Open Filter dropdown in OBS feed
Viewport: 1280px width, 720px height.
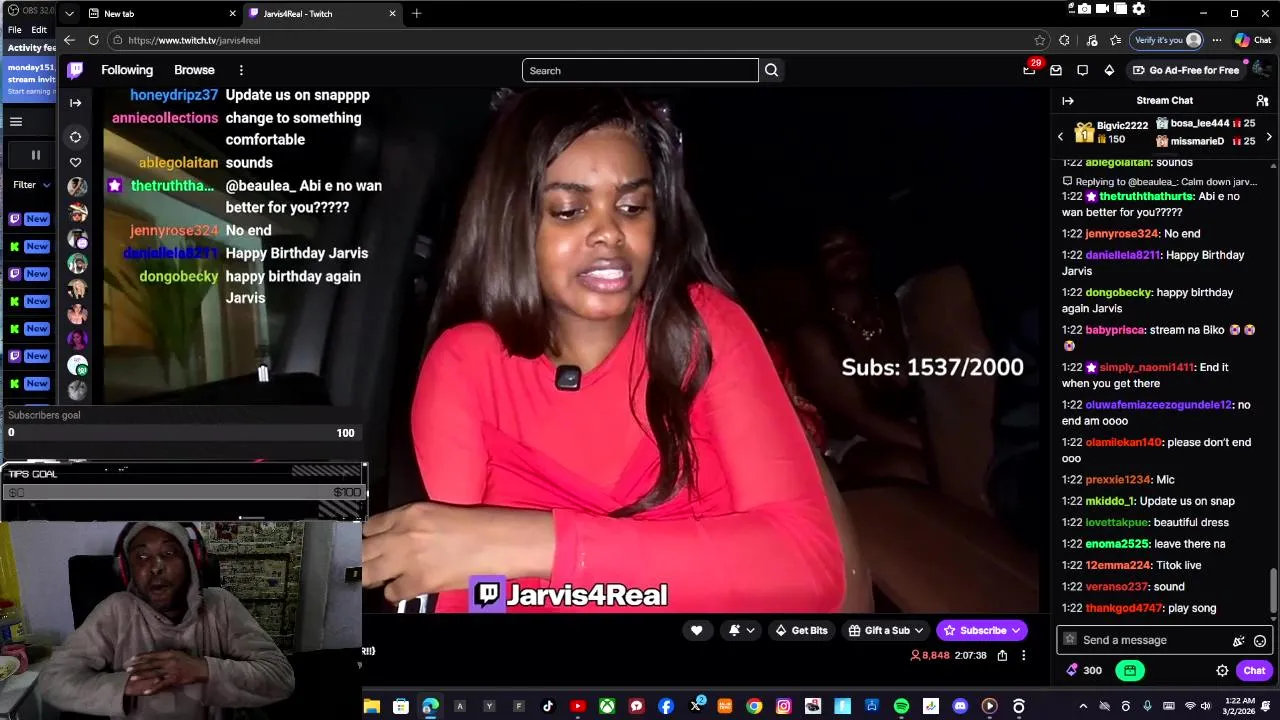[32, 185]
